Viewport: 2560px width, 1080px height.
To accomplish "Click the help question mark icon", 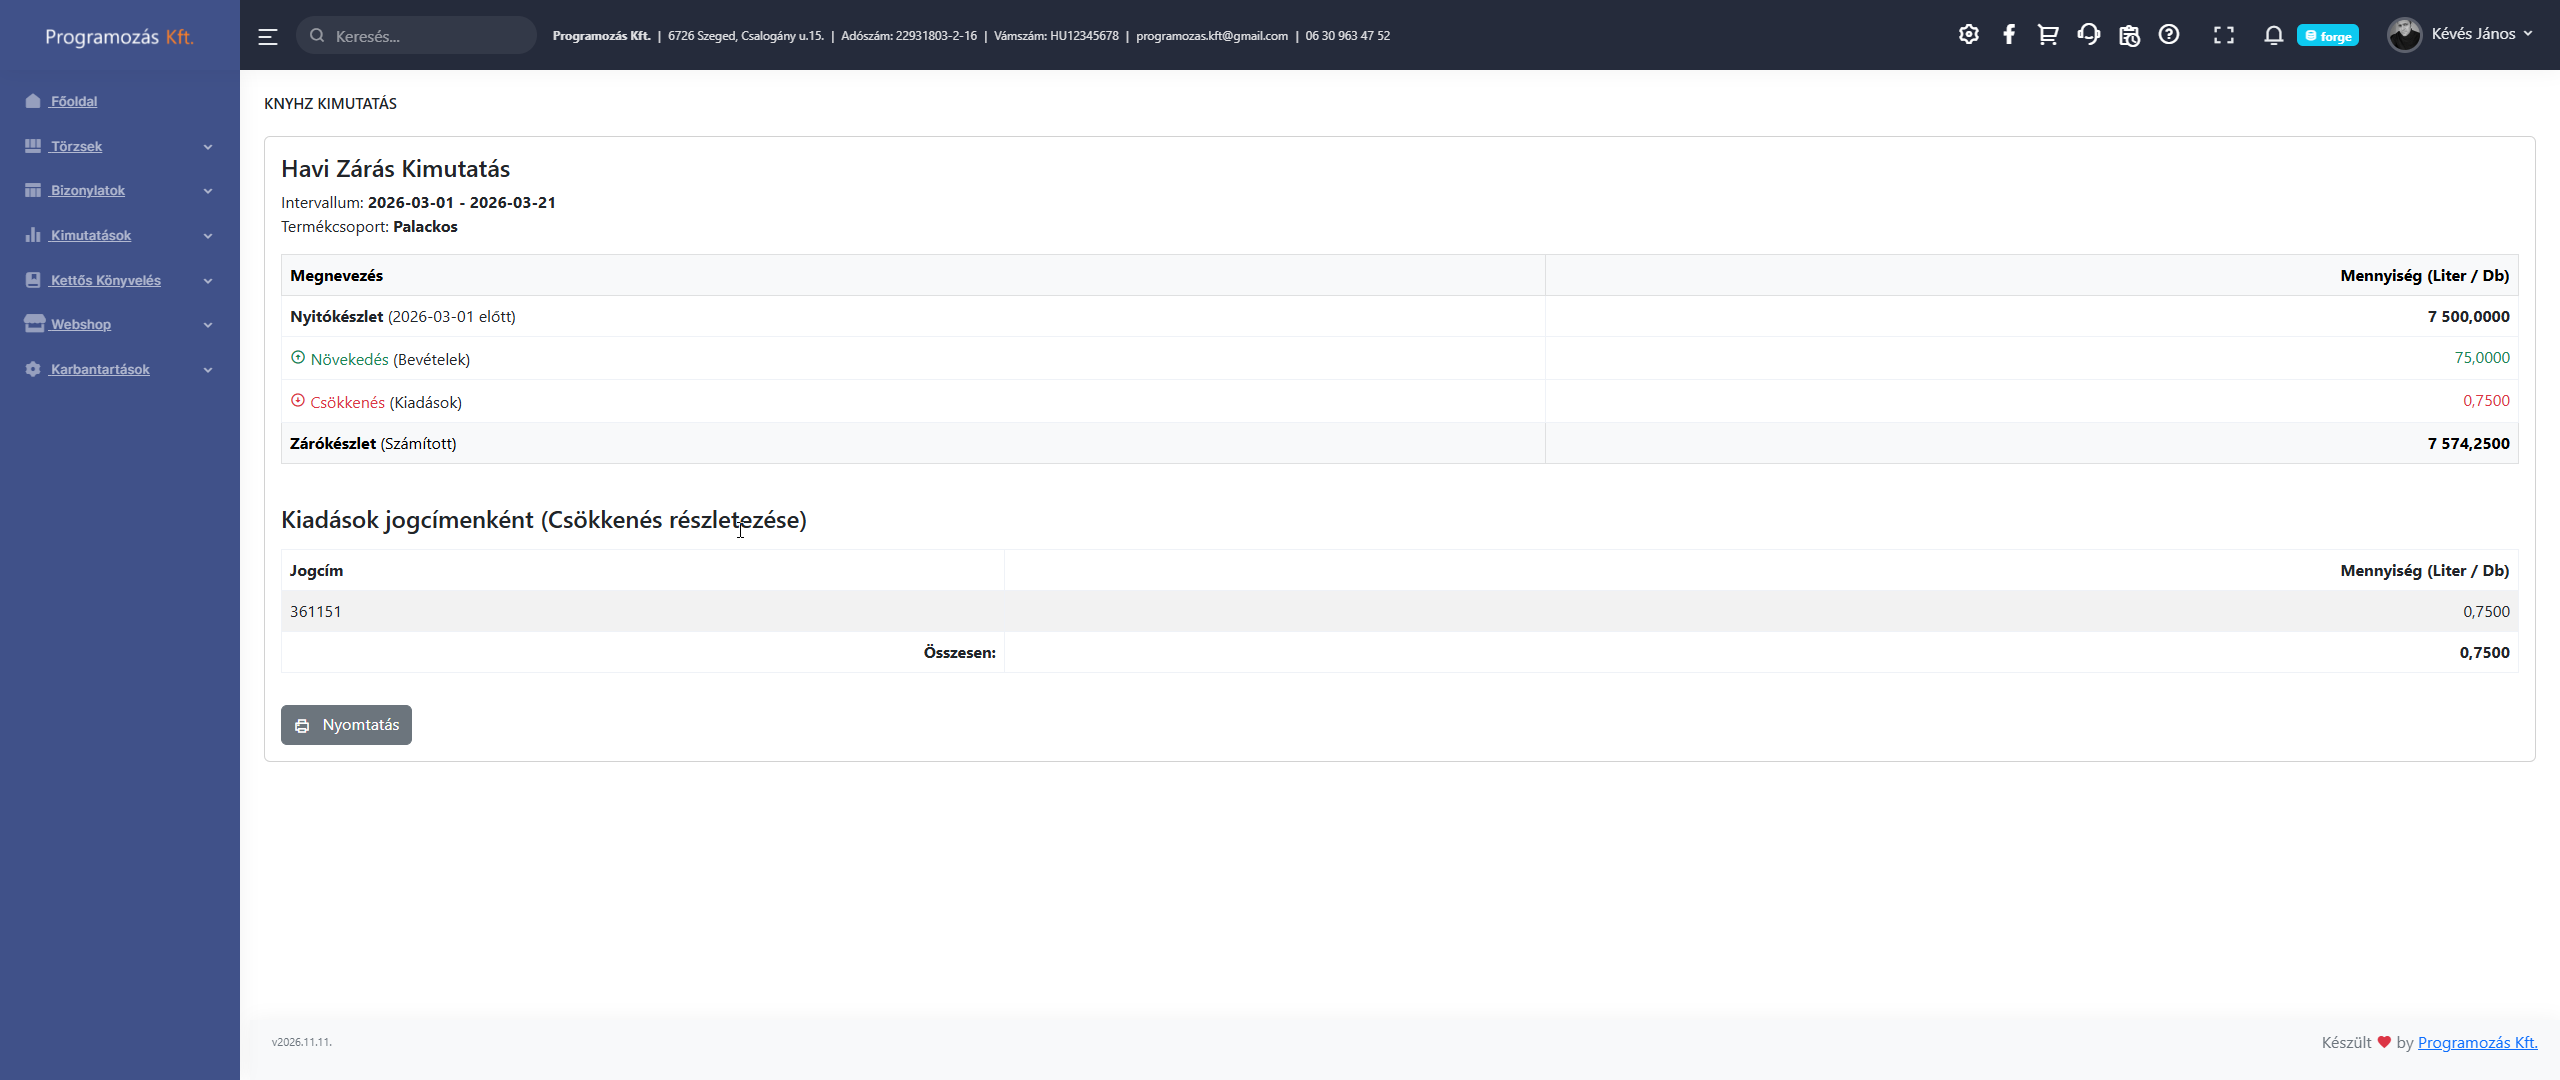I will point(2168,35).
